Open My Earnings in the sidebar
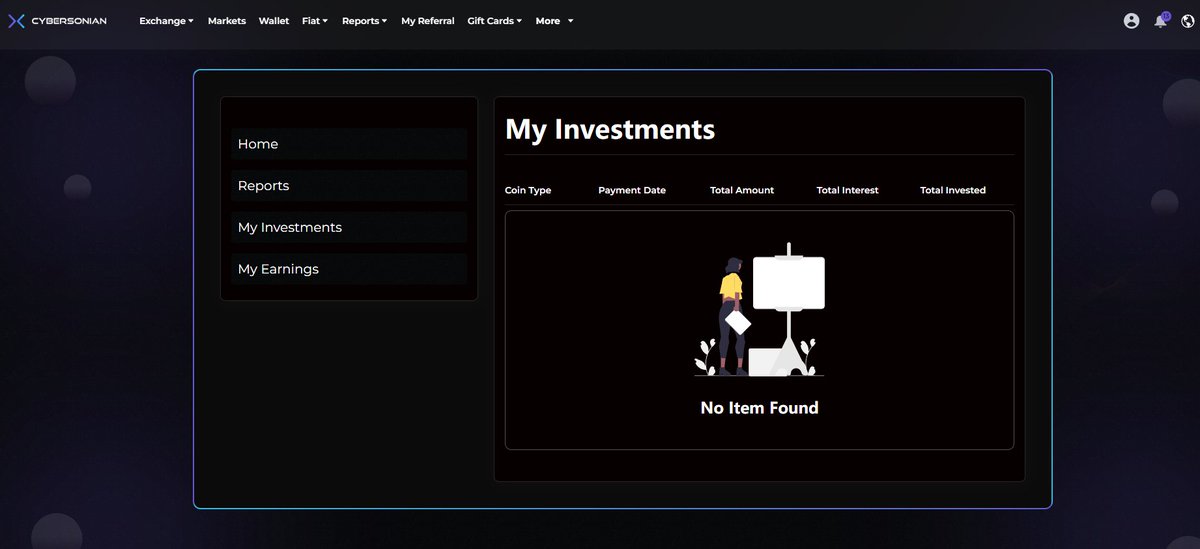This screenshot has height=549, width=1200. click(x=349, y=269)
